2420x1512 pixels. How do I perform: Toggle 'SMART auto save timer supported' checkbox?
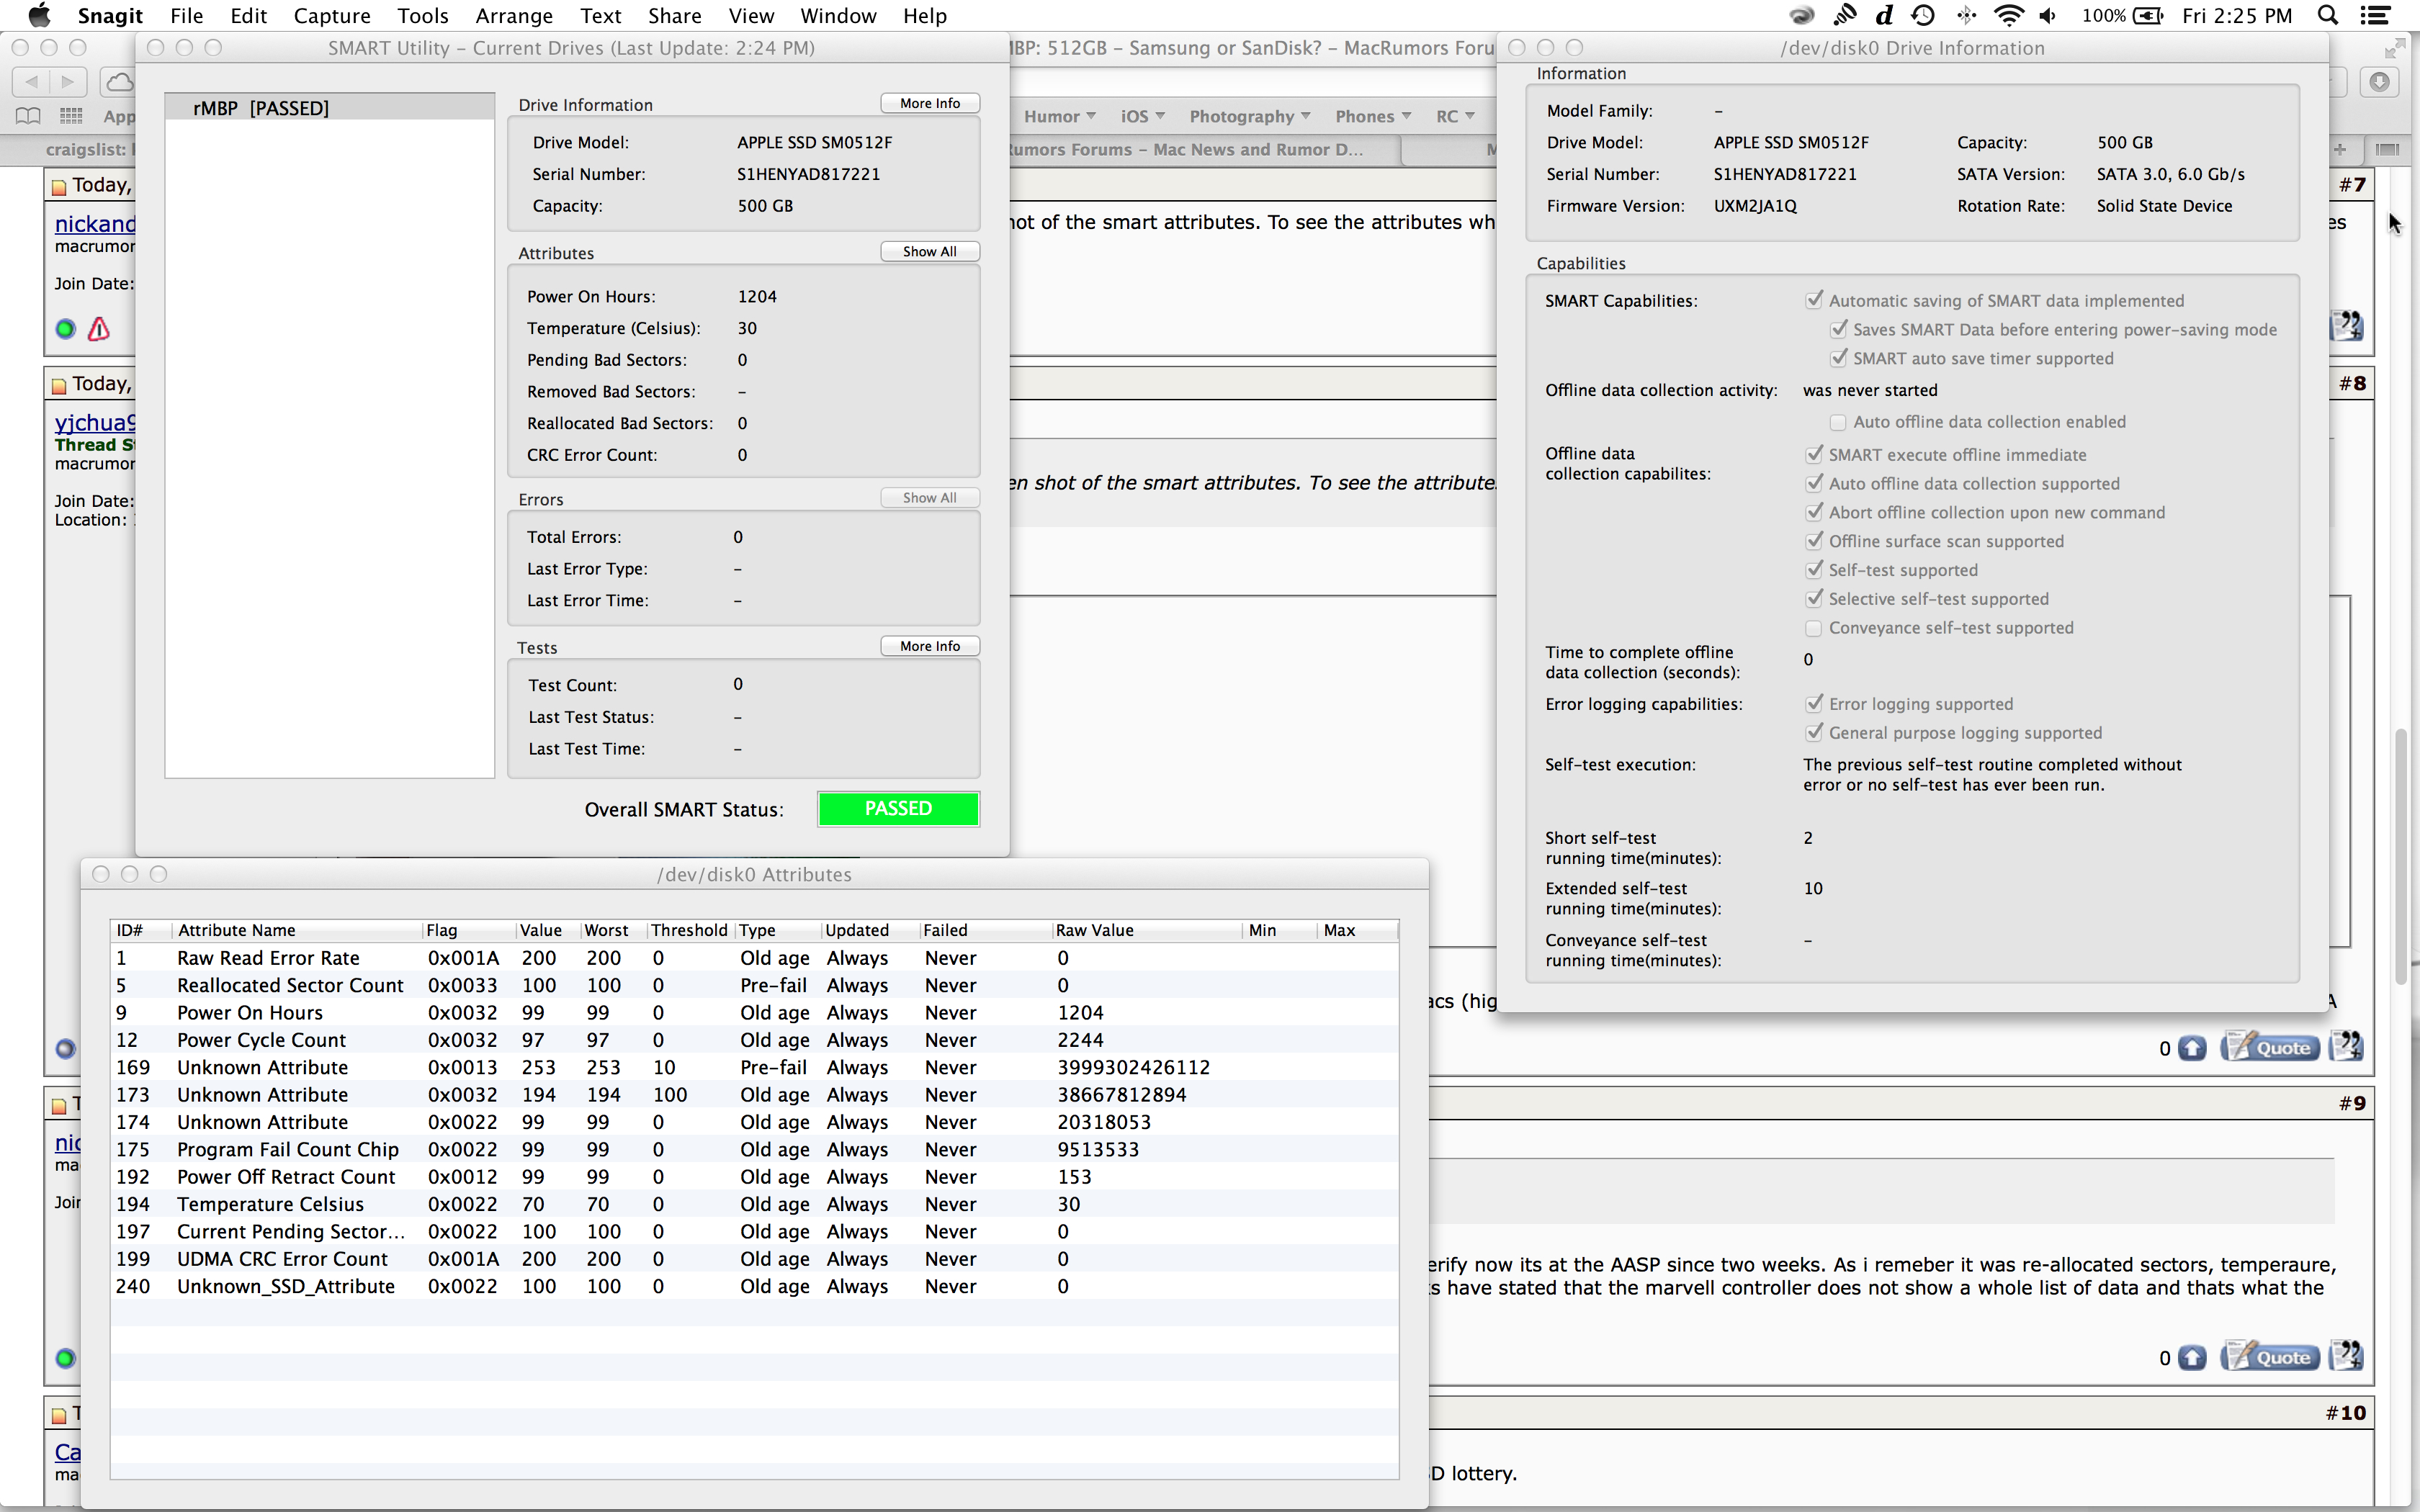[x=1838, y=358]
